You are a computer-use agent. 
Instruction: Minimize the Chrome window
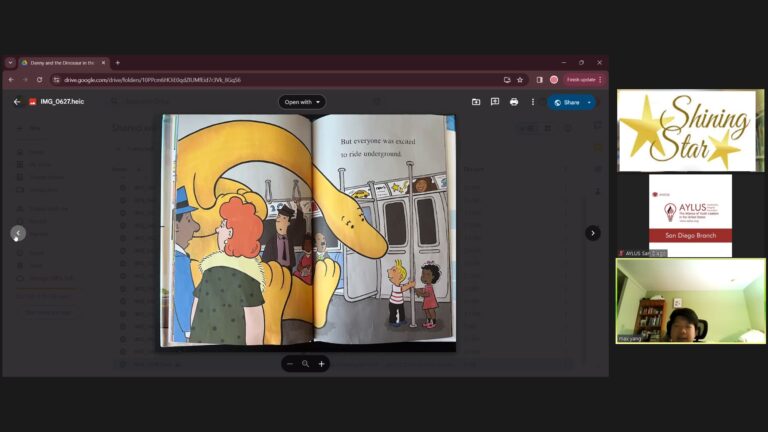564,63
